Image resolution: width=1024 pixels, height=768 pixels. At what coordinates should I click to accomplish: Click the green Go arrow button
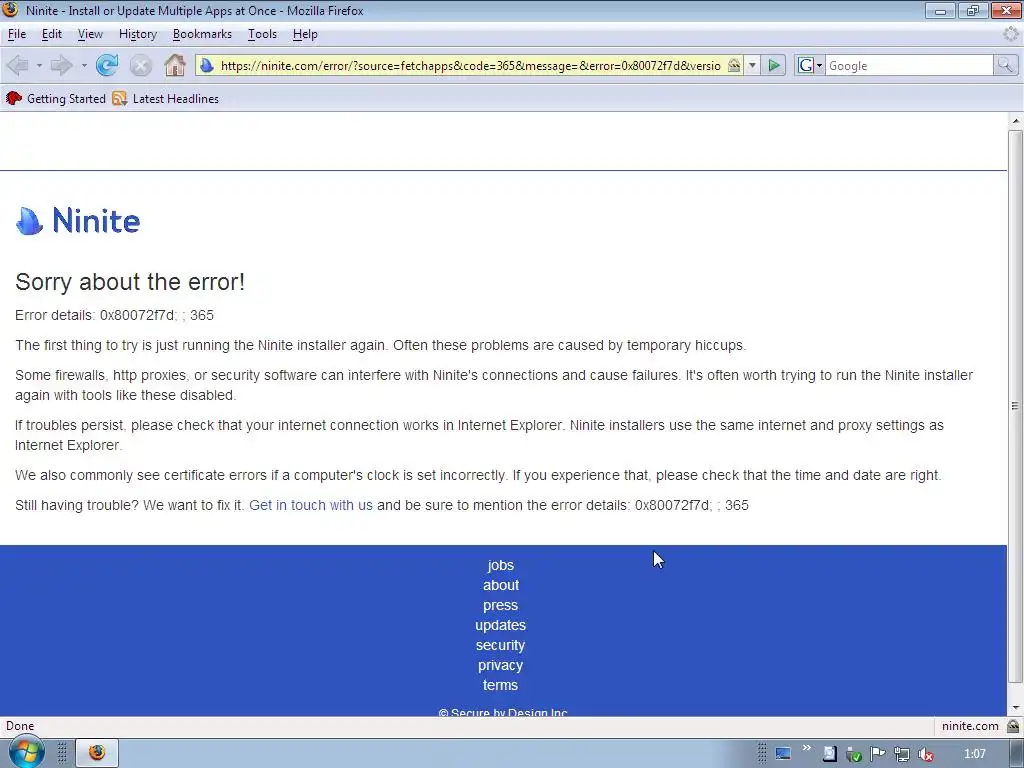click(774, 65)
